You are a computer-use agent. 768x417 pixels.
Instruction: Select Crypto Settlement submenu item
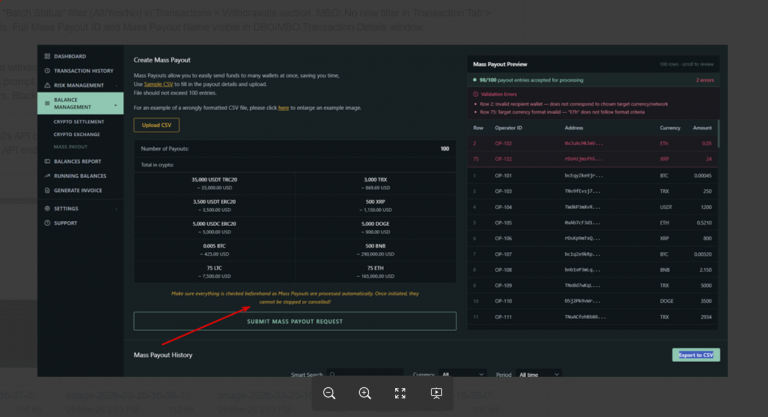pos(79,122)
